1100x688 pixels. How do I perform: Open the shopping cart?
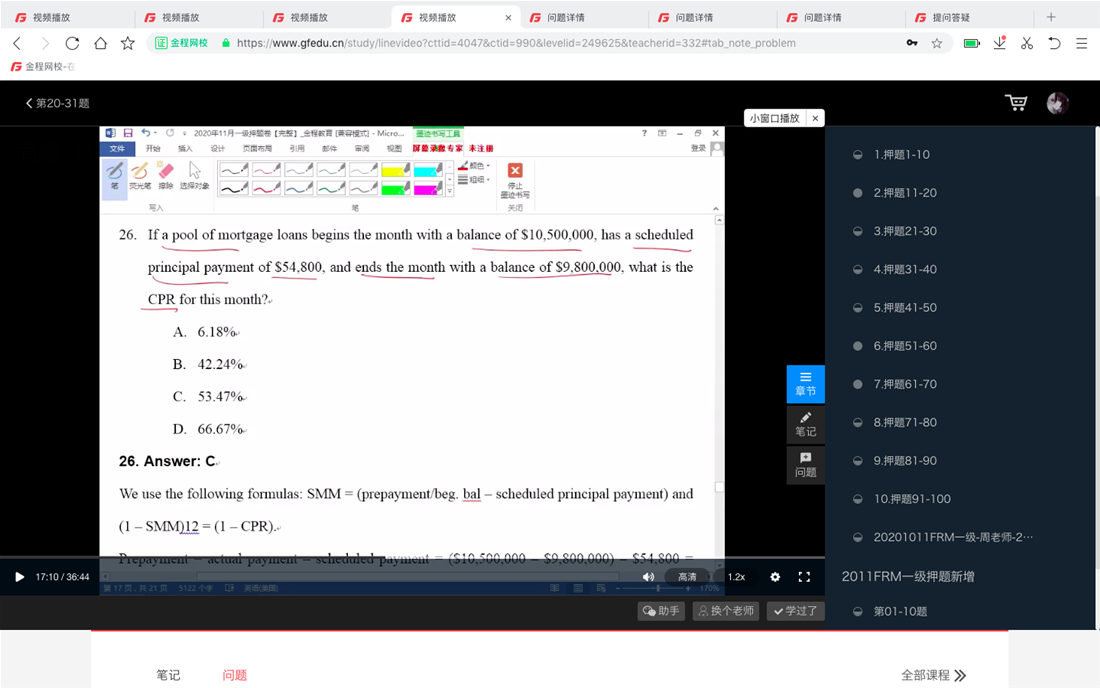click(x=1016, y=103)
